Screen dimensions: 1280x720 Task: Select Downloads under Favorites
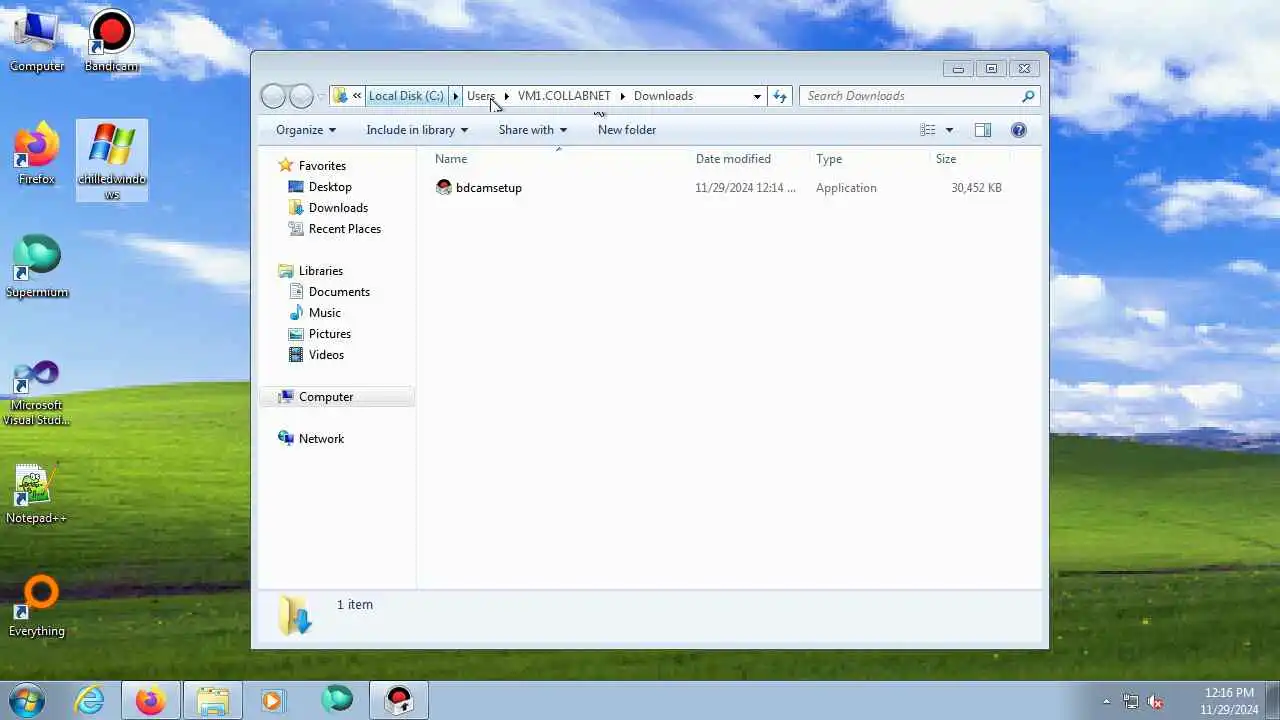pyautogui.click(x=338, y=208)
